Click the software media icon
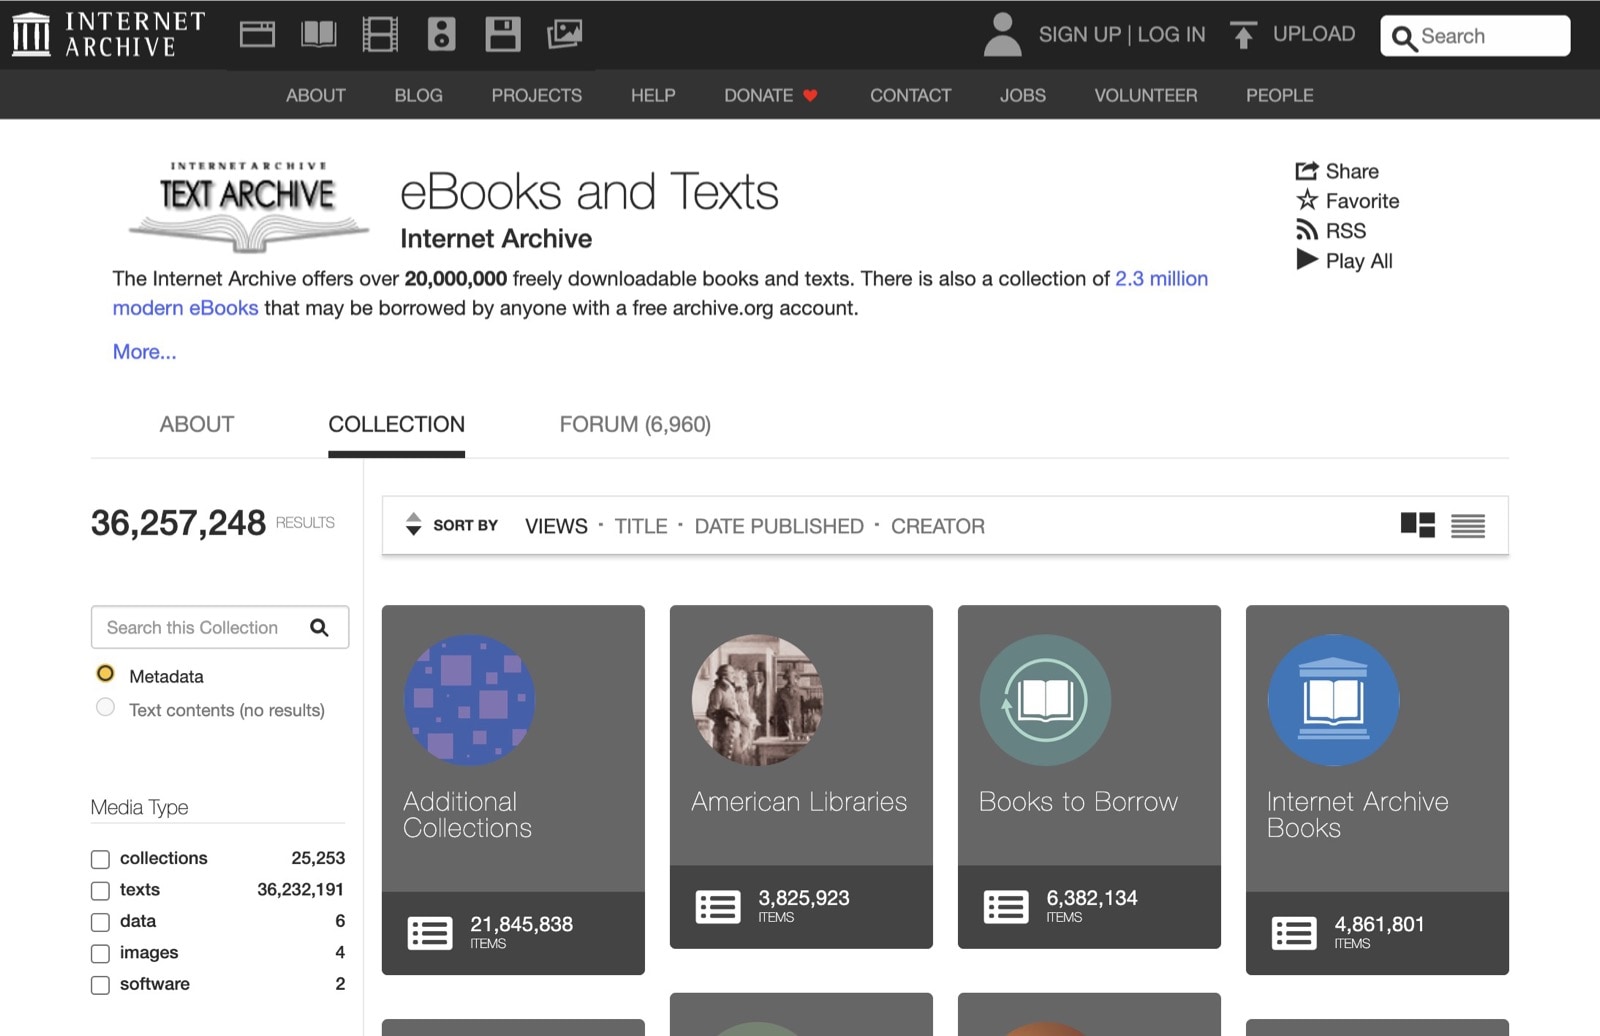This screenshot has height=1036, width=1600. click(x=503, y=33)
